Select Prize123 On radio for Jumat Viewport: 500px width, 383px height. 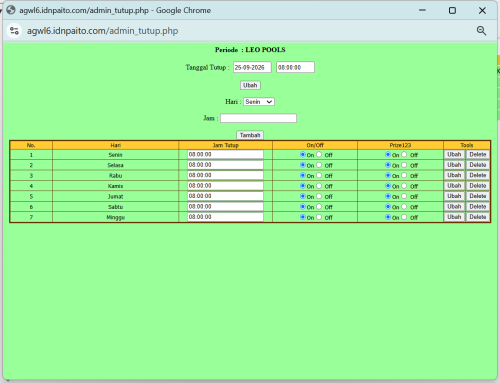pos(388,196)
